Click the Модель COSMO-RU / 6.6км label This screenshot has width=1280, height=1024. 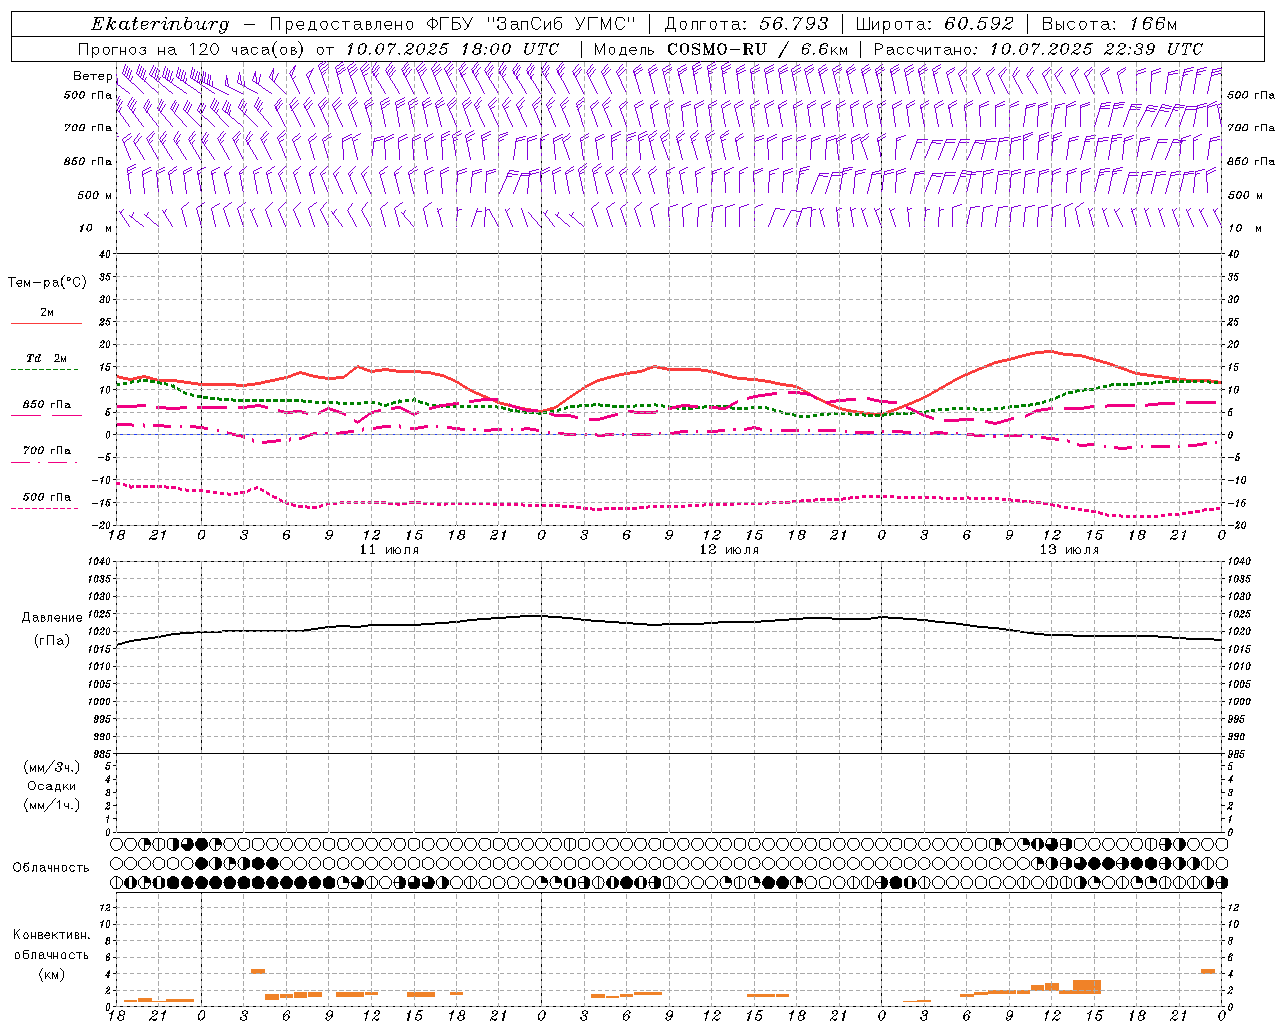(x=721, y=49)
